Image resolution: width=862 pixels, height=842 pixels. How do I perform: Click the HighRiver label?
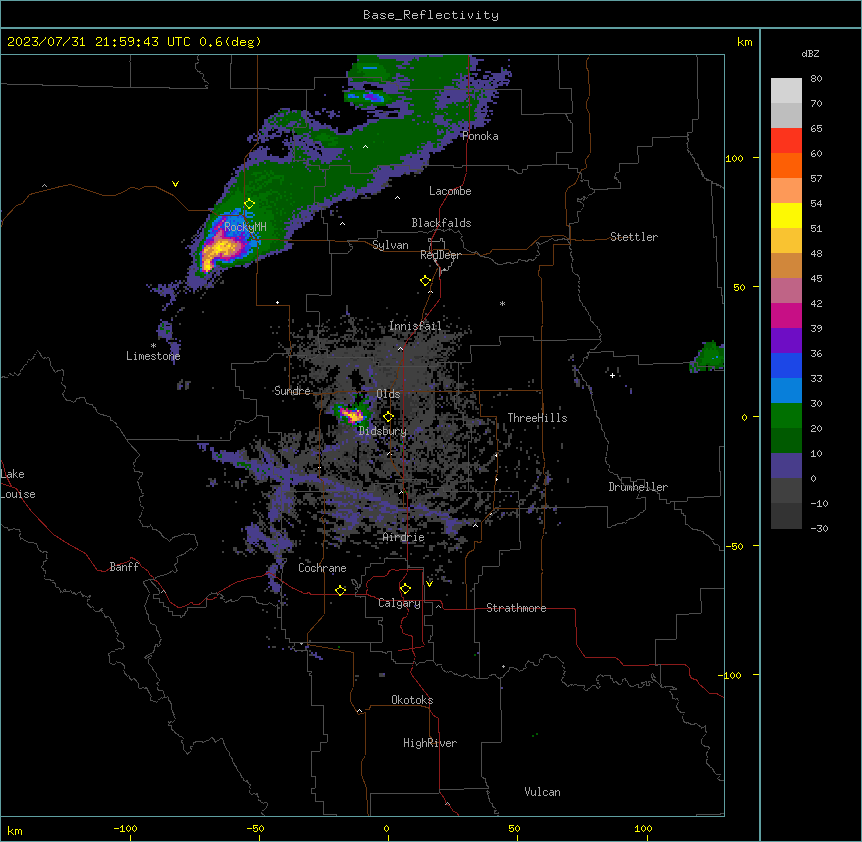click(430, 743)
